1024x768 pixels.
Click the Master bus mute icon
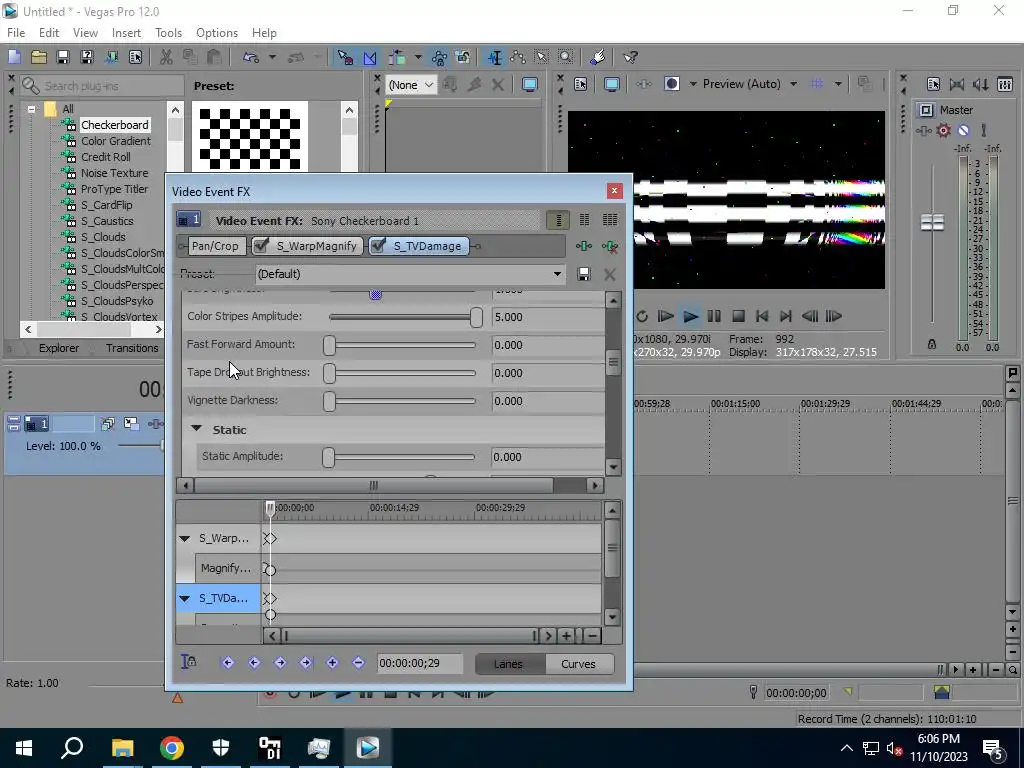[963, 131]
